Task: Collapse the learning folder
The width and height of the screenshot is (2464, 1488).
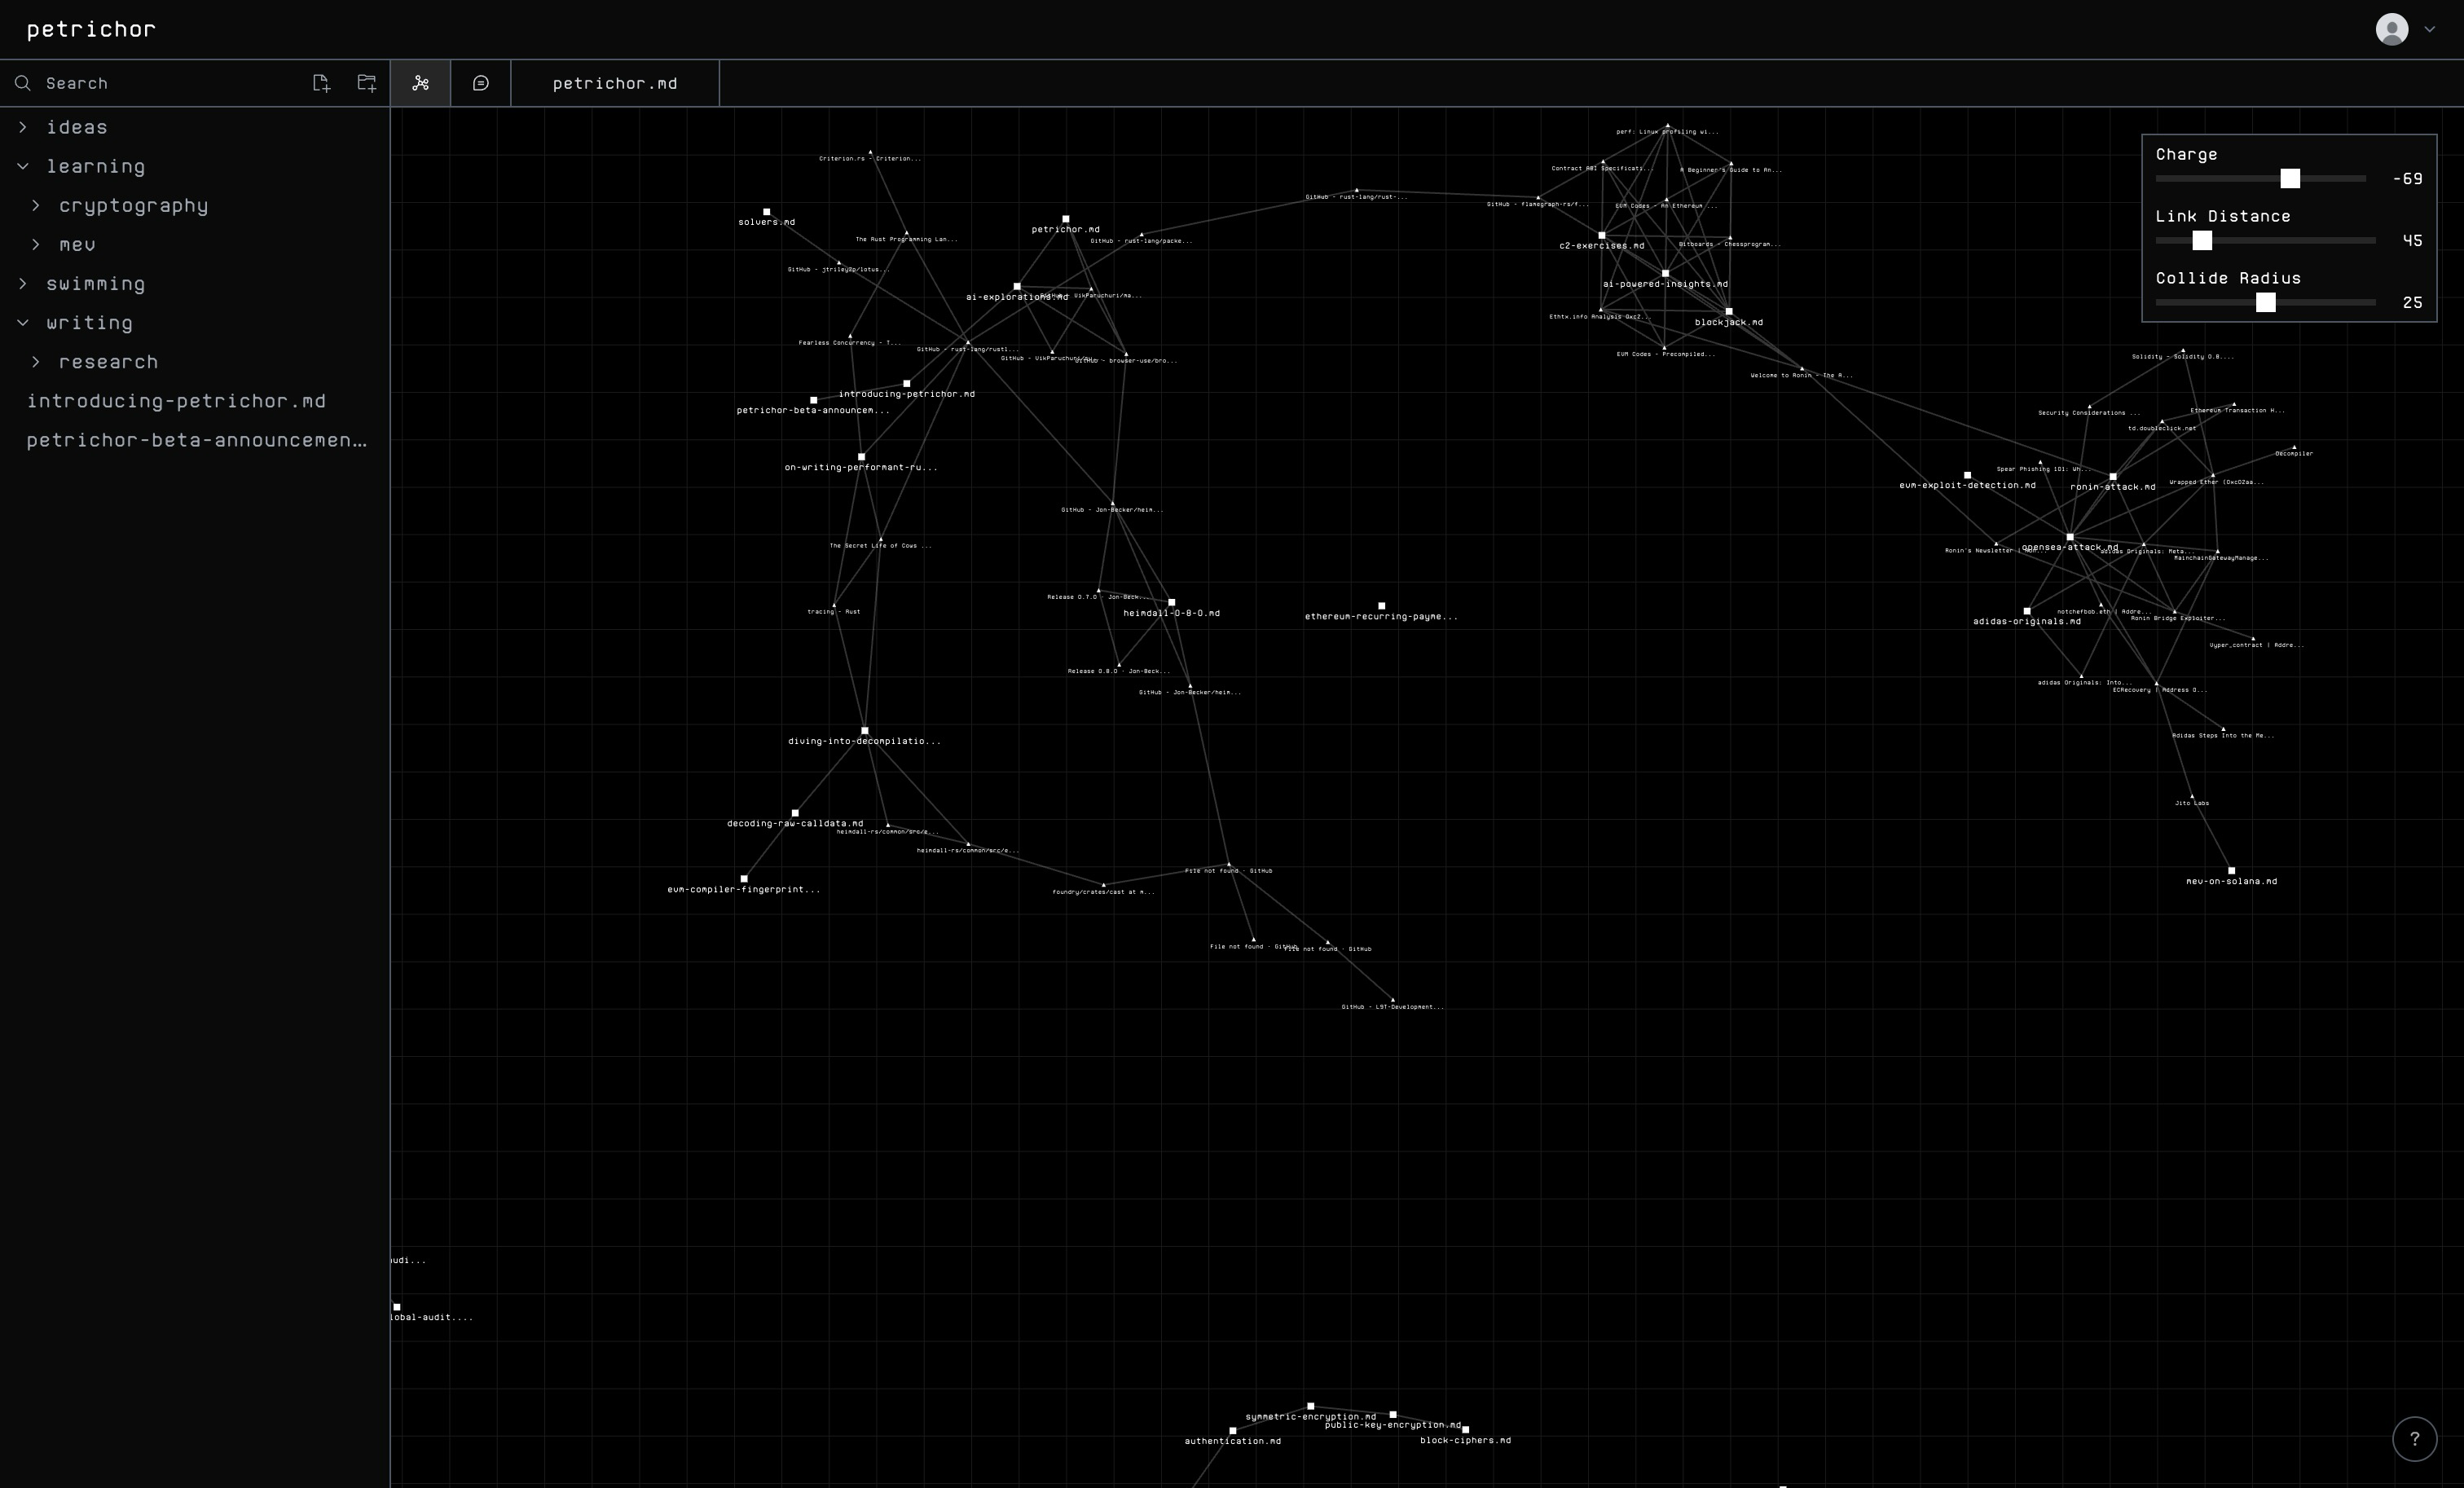Action: (x=95, y=166)
